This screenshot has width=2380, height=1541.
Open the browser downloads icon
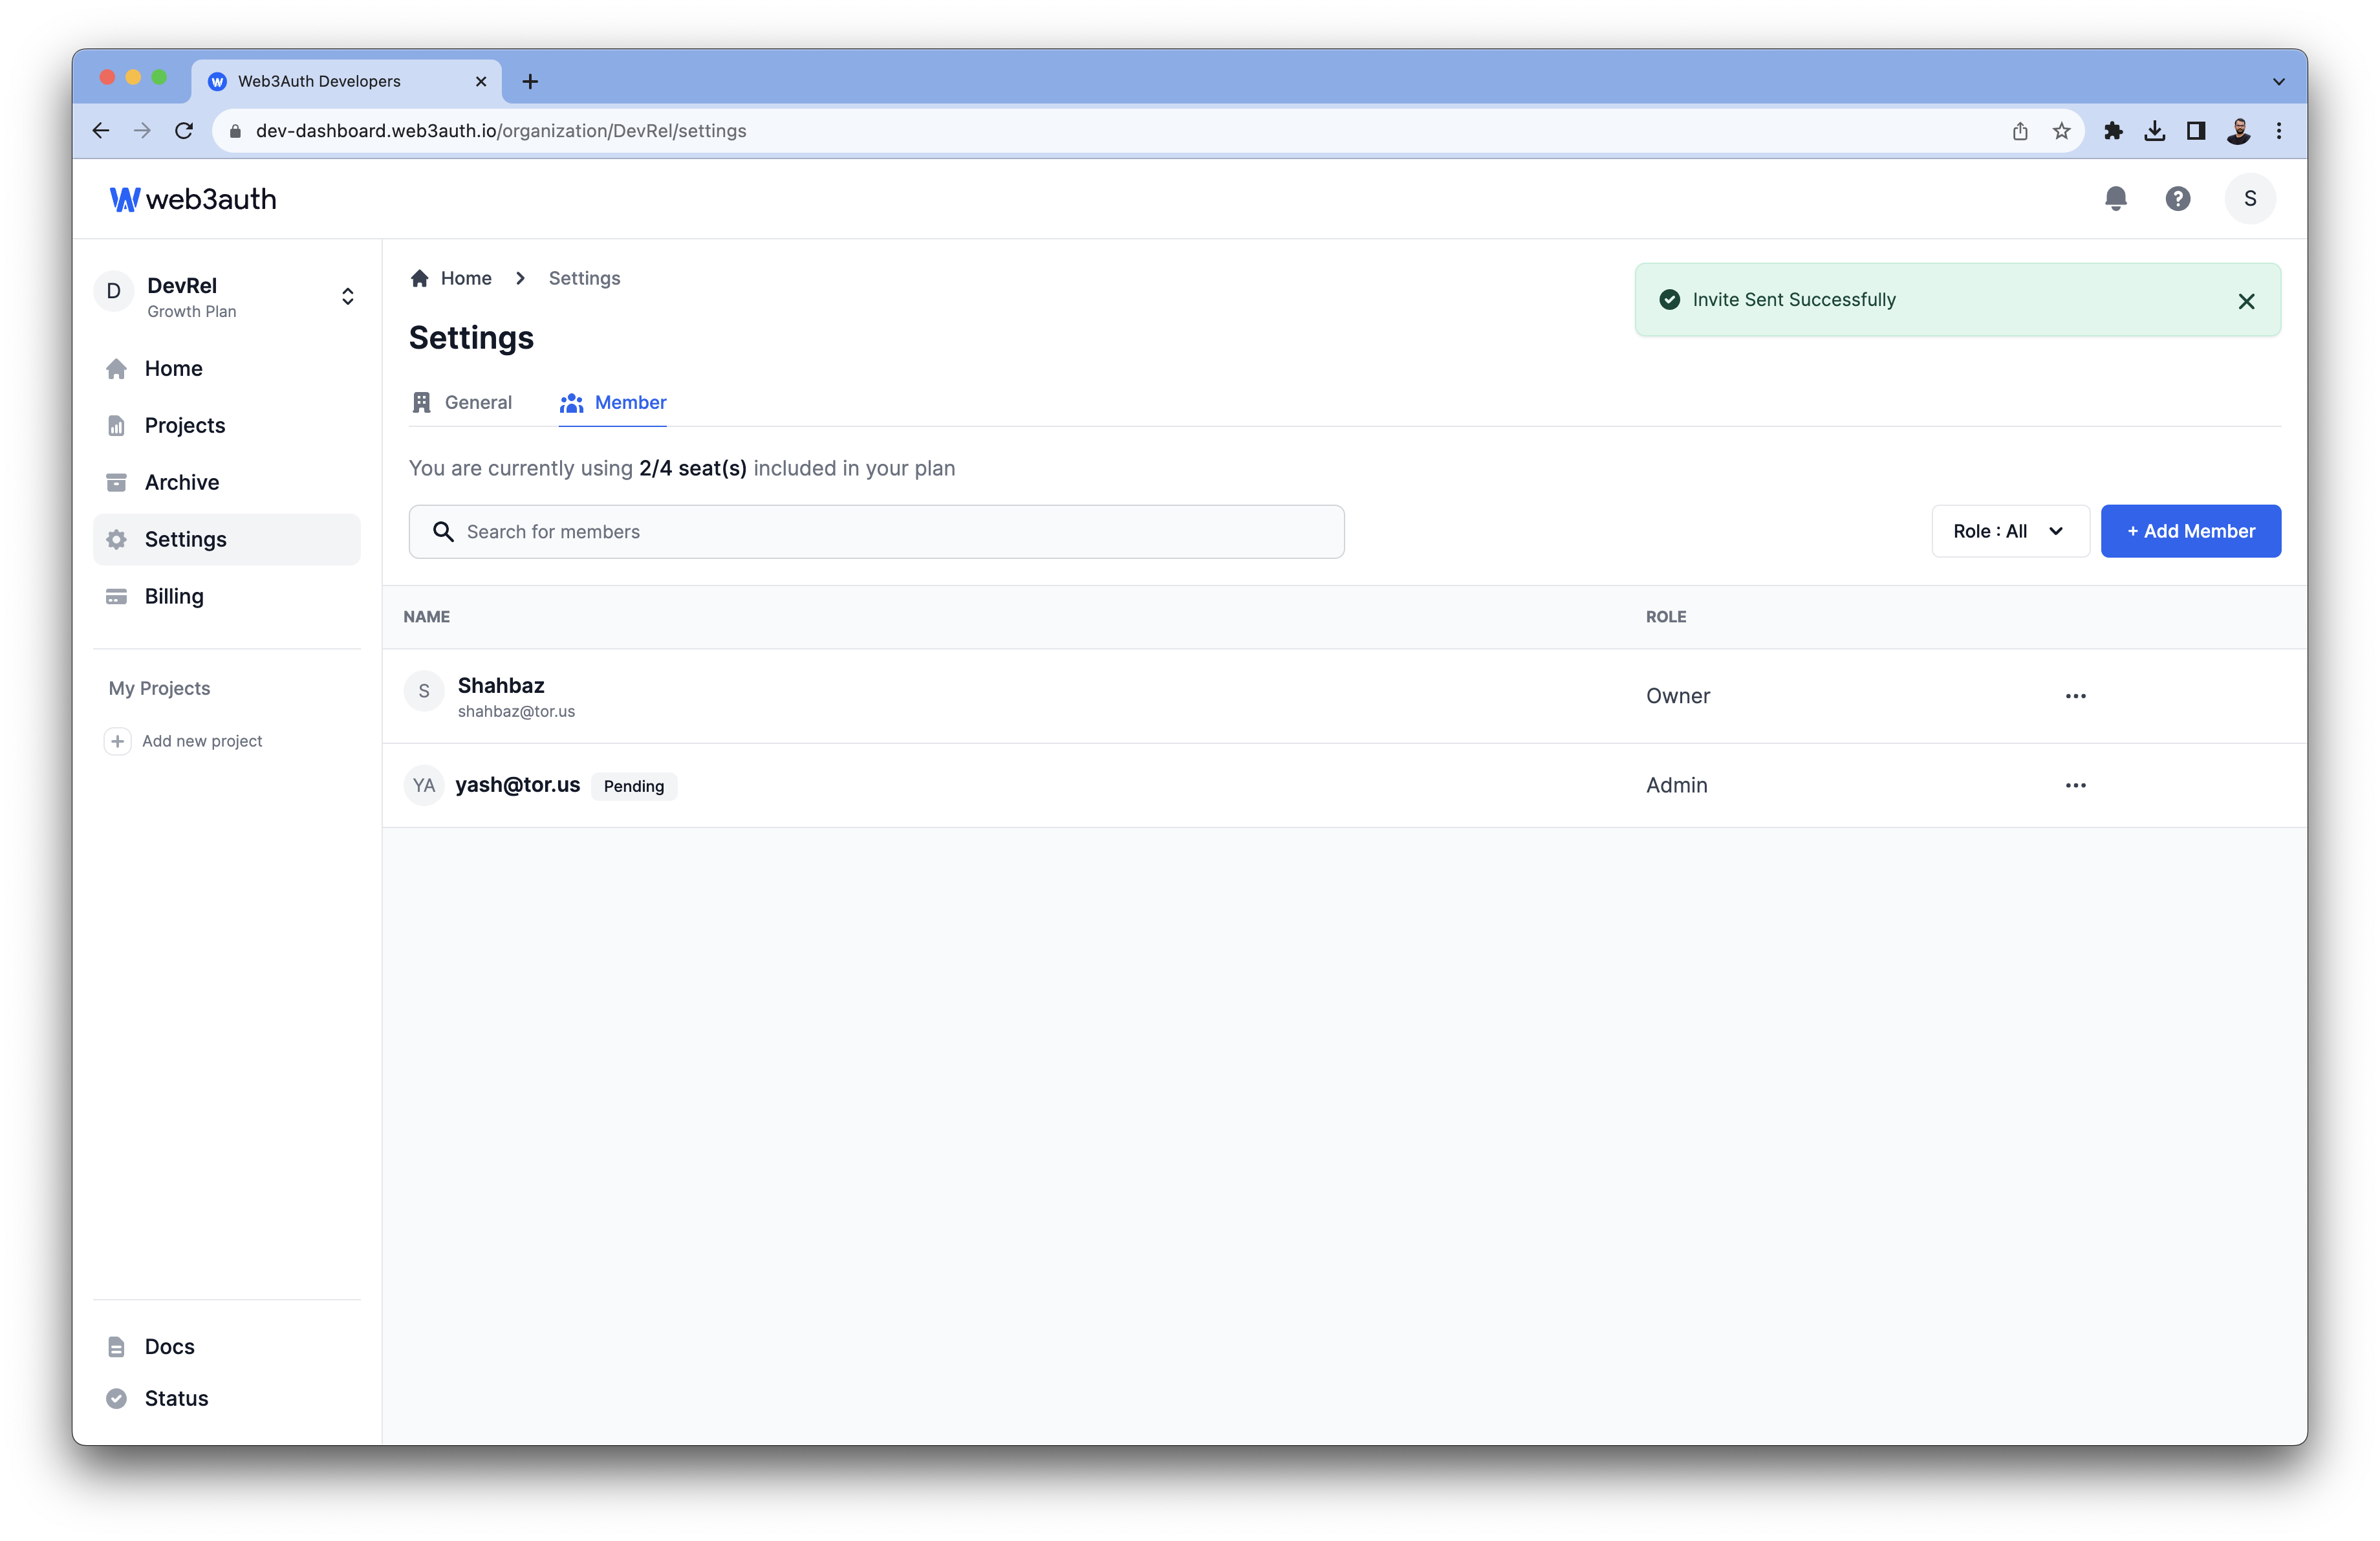pyautogui.click(x=2154, y=131)
